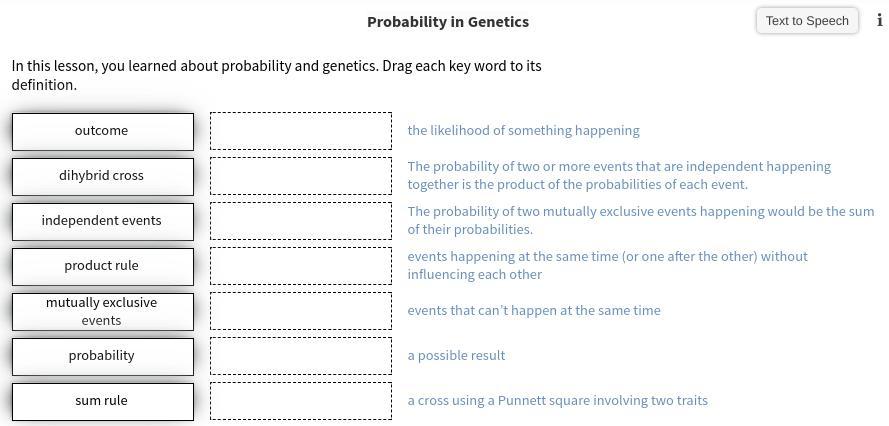Click drop box beside likelihood definition

pos(300,131)
